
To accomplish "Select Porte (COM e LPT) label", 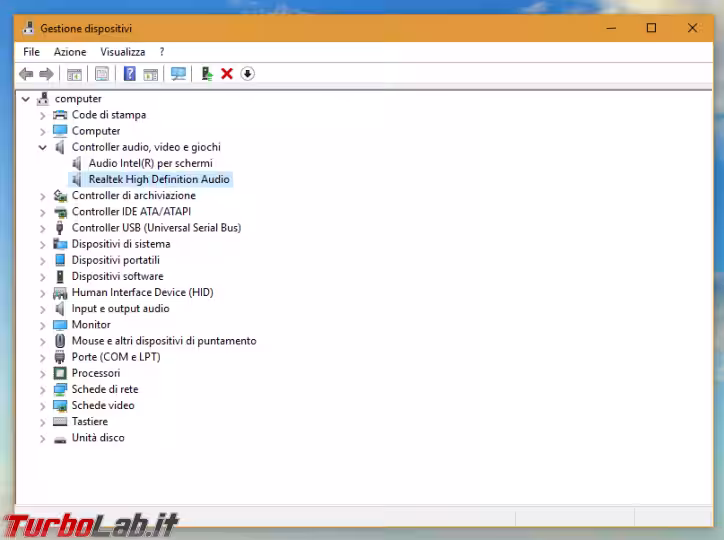I will click(116, 357).
